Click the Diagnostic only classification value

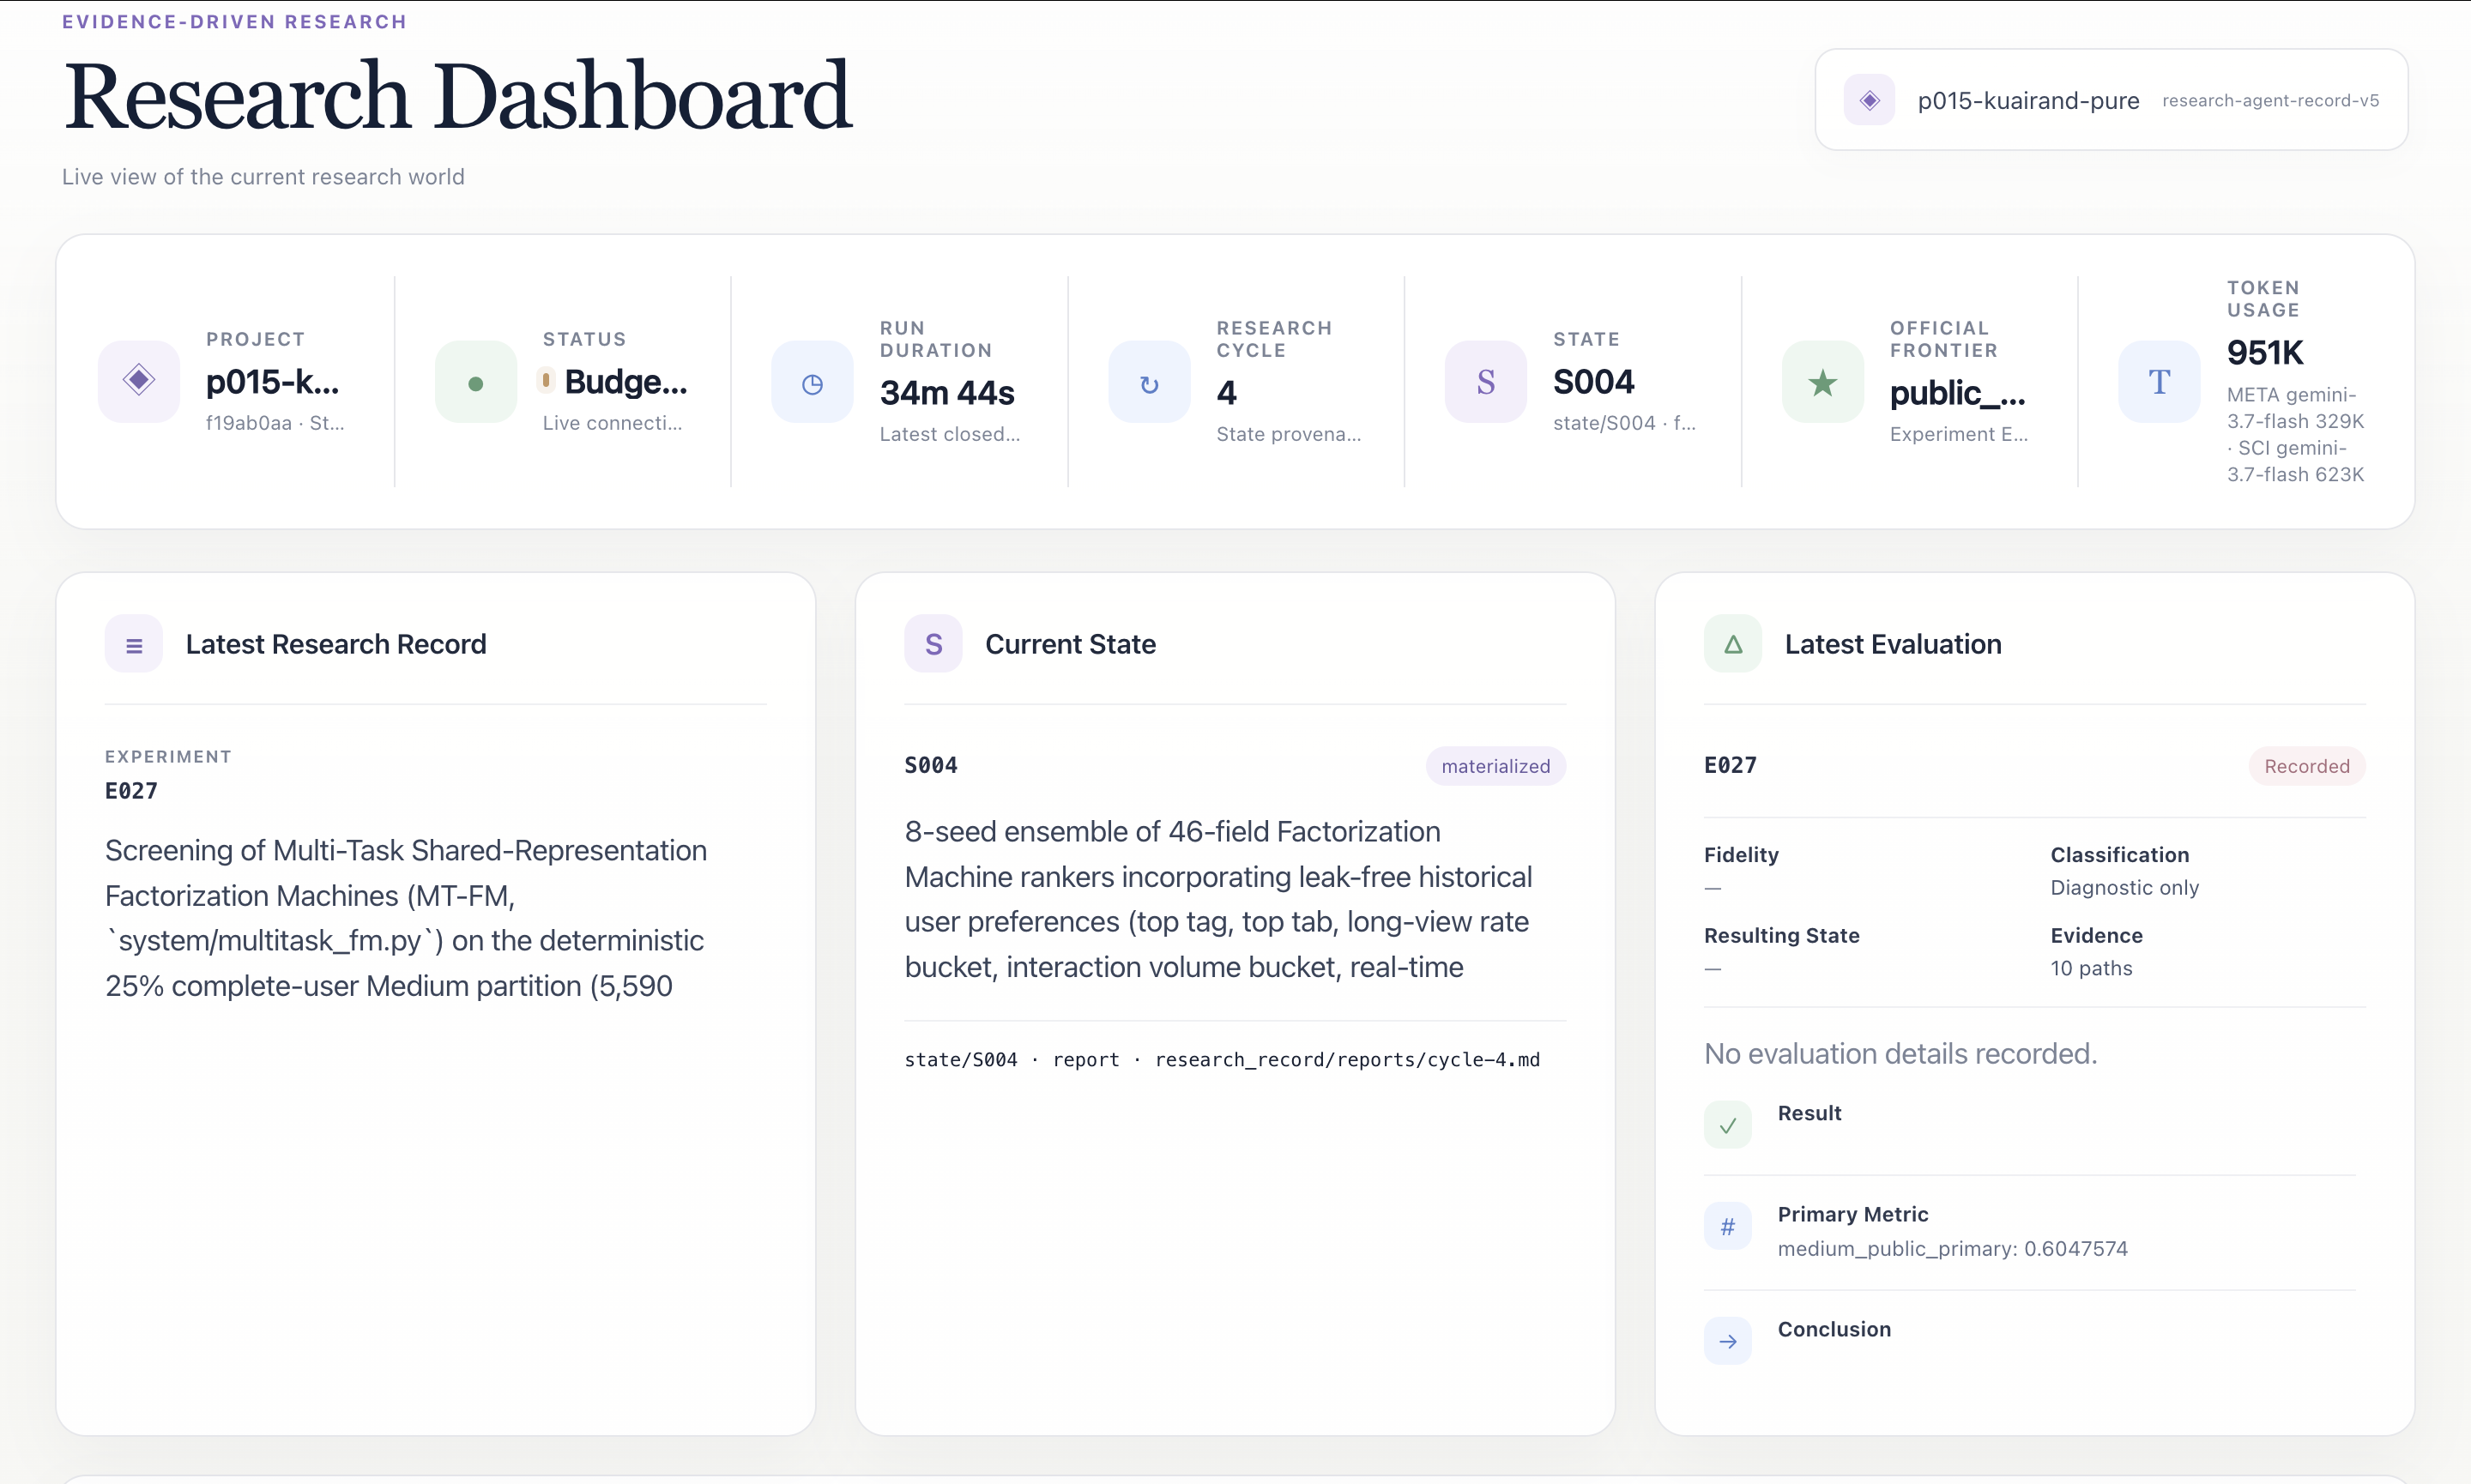coord(2124,888)
